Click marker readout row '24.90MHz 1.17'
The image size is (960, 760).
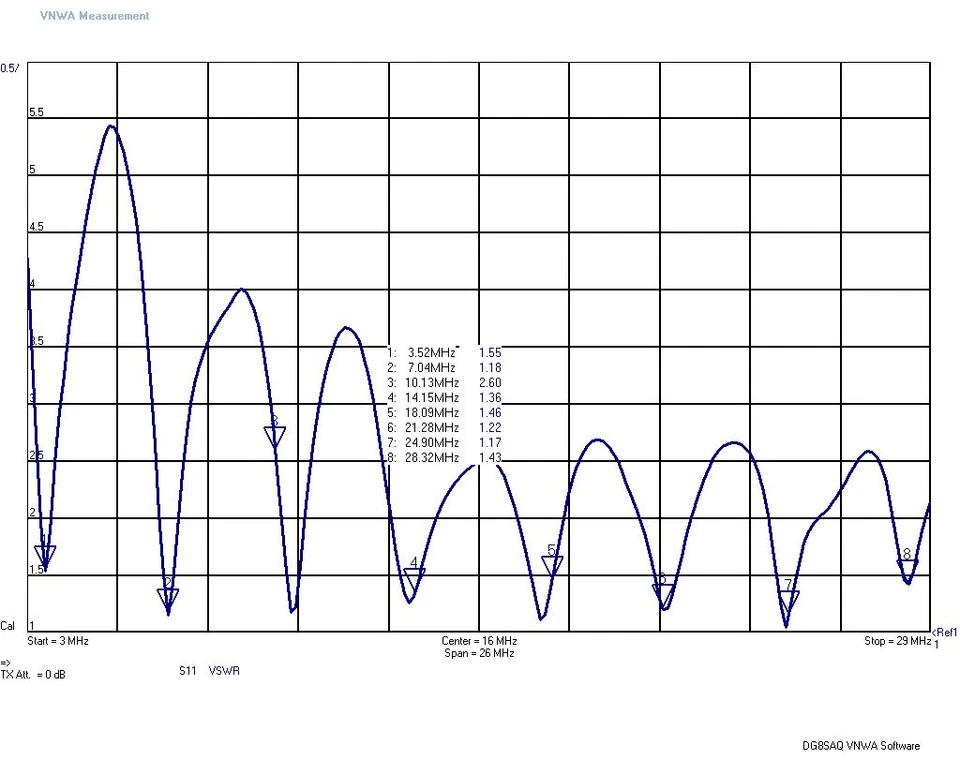444,443
